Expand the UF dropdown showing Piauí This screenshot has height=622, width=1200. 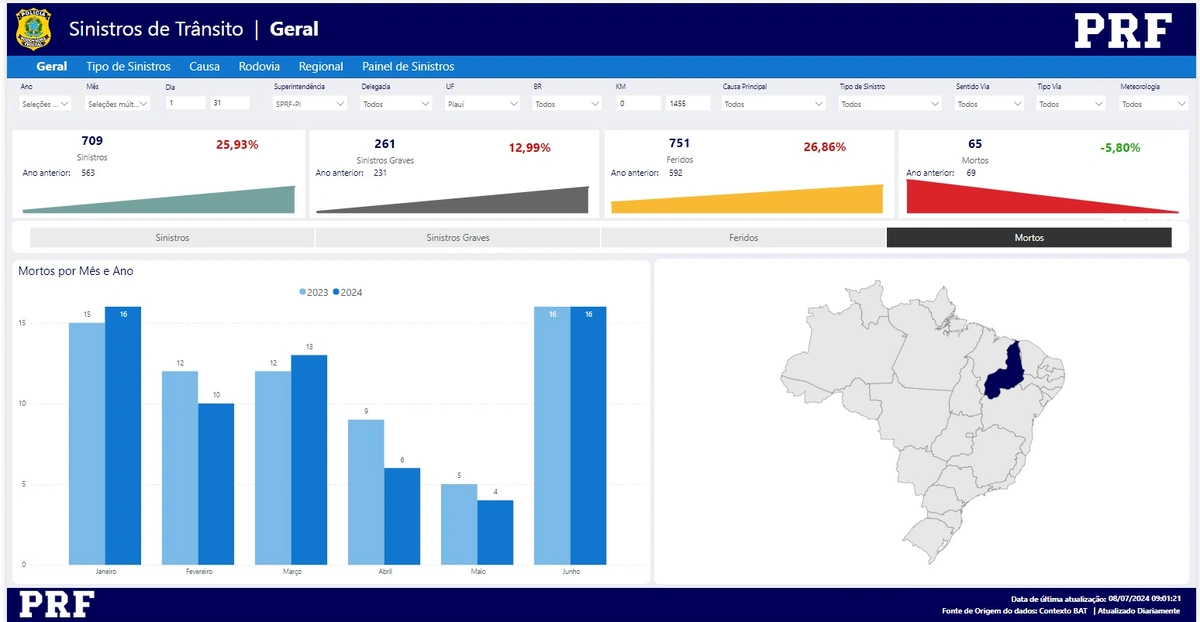coord(483,103)
